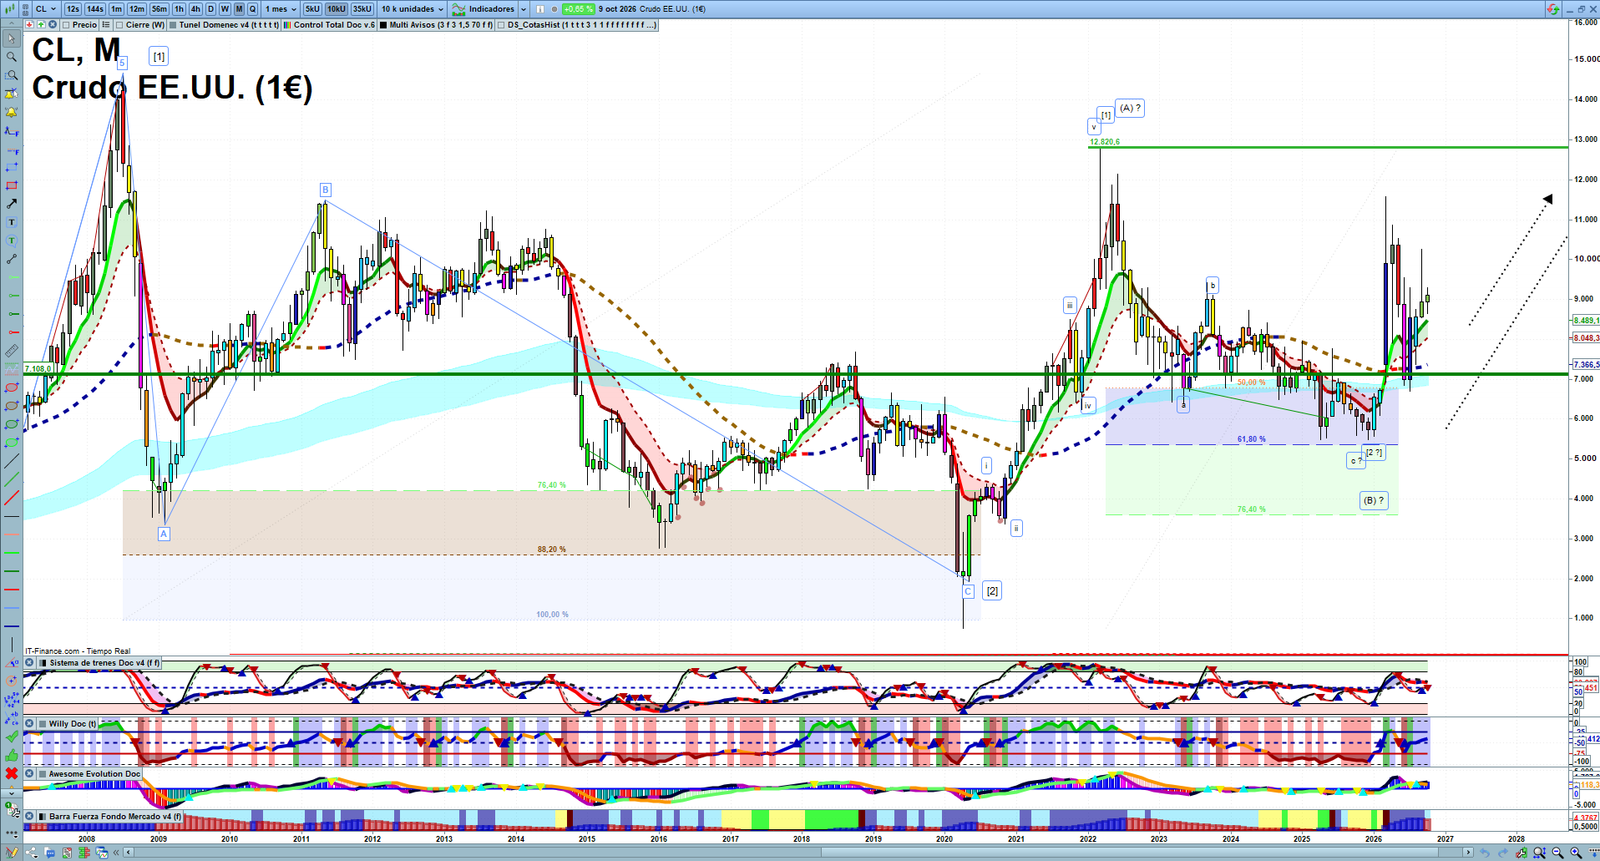Select the pointer cursor tool

coord(11,38)
